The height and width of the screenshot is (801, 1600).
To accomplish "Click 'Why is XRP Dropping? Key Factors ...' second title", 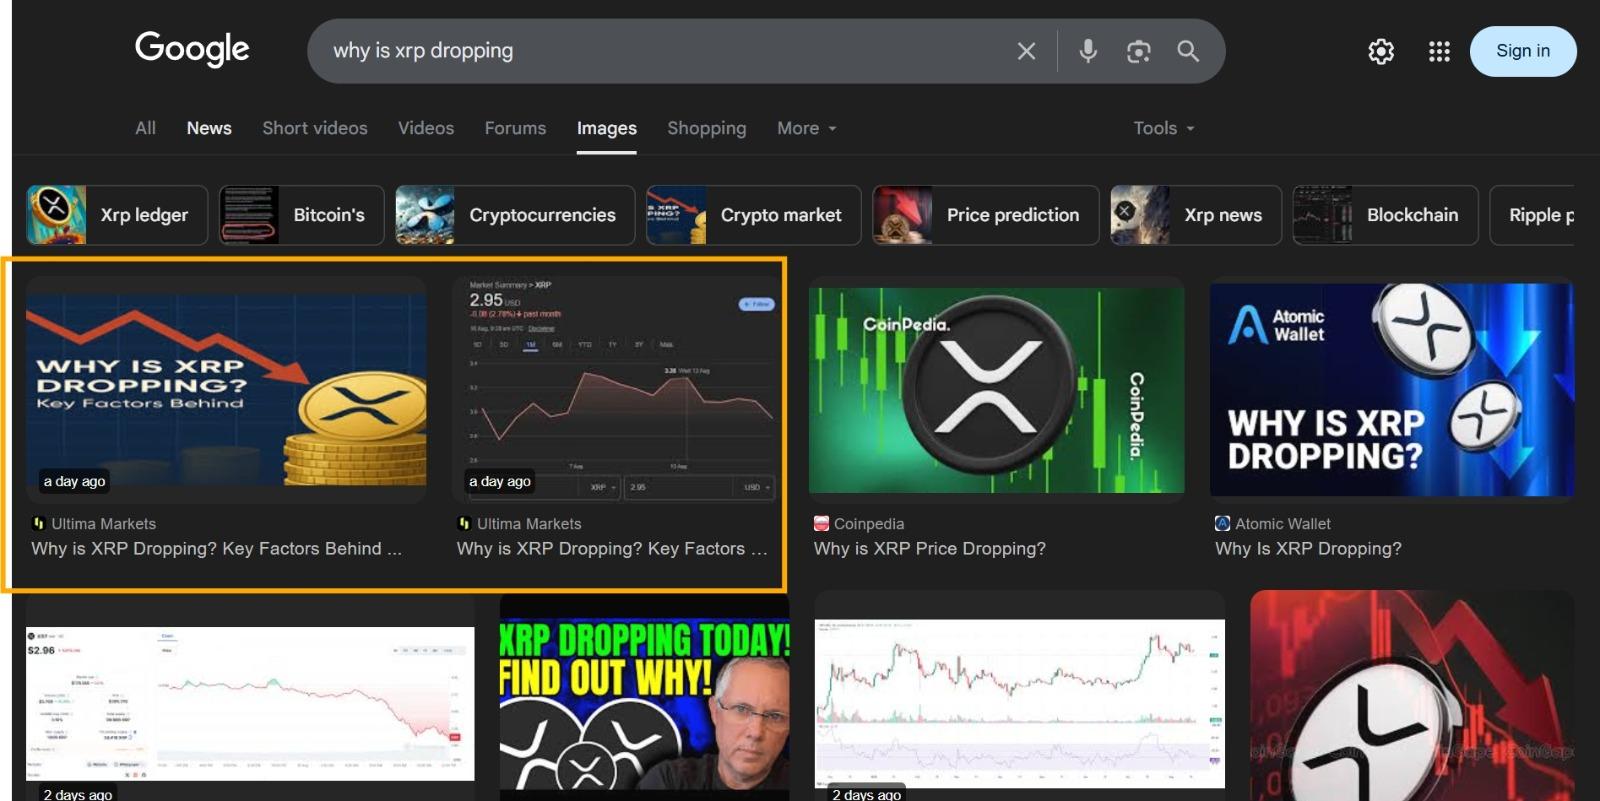I will [612, 549].
